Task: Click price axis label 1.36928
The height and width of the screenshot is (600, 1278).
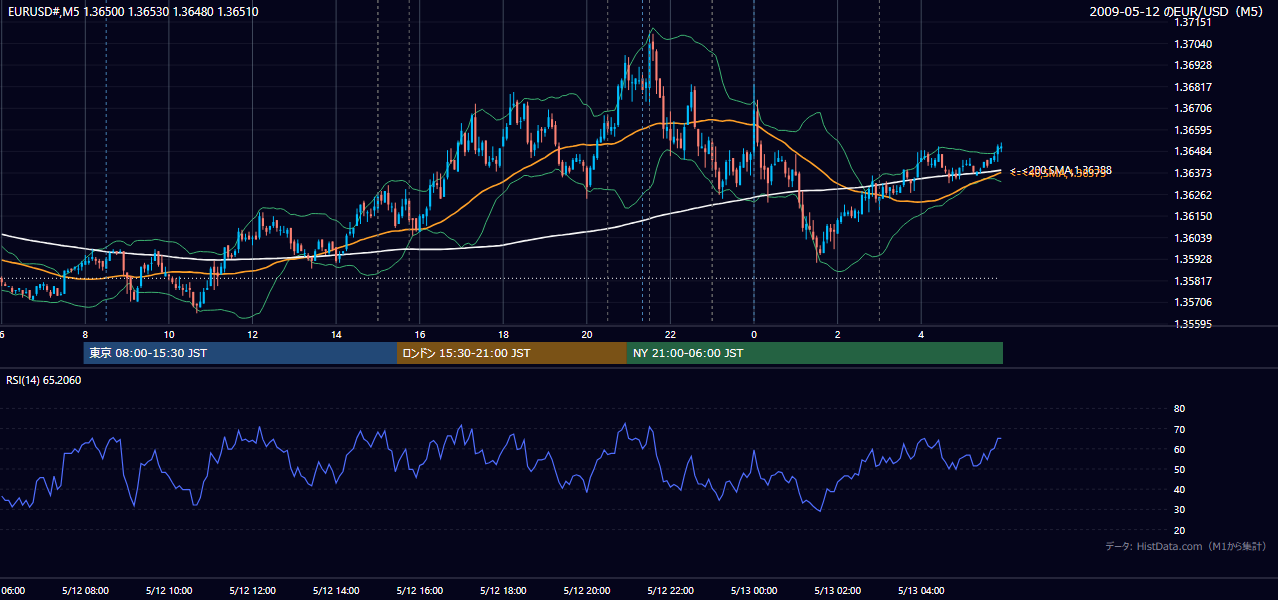Action: 1193,65
